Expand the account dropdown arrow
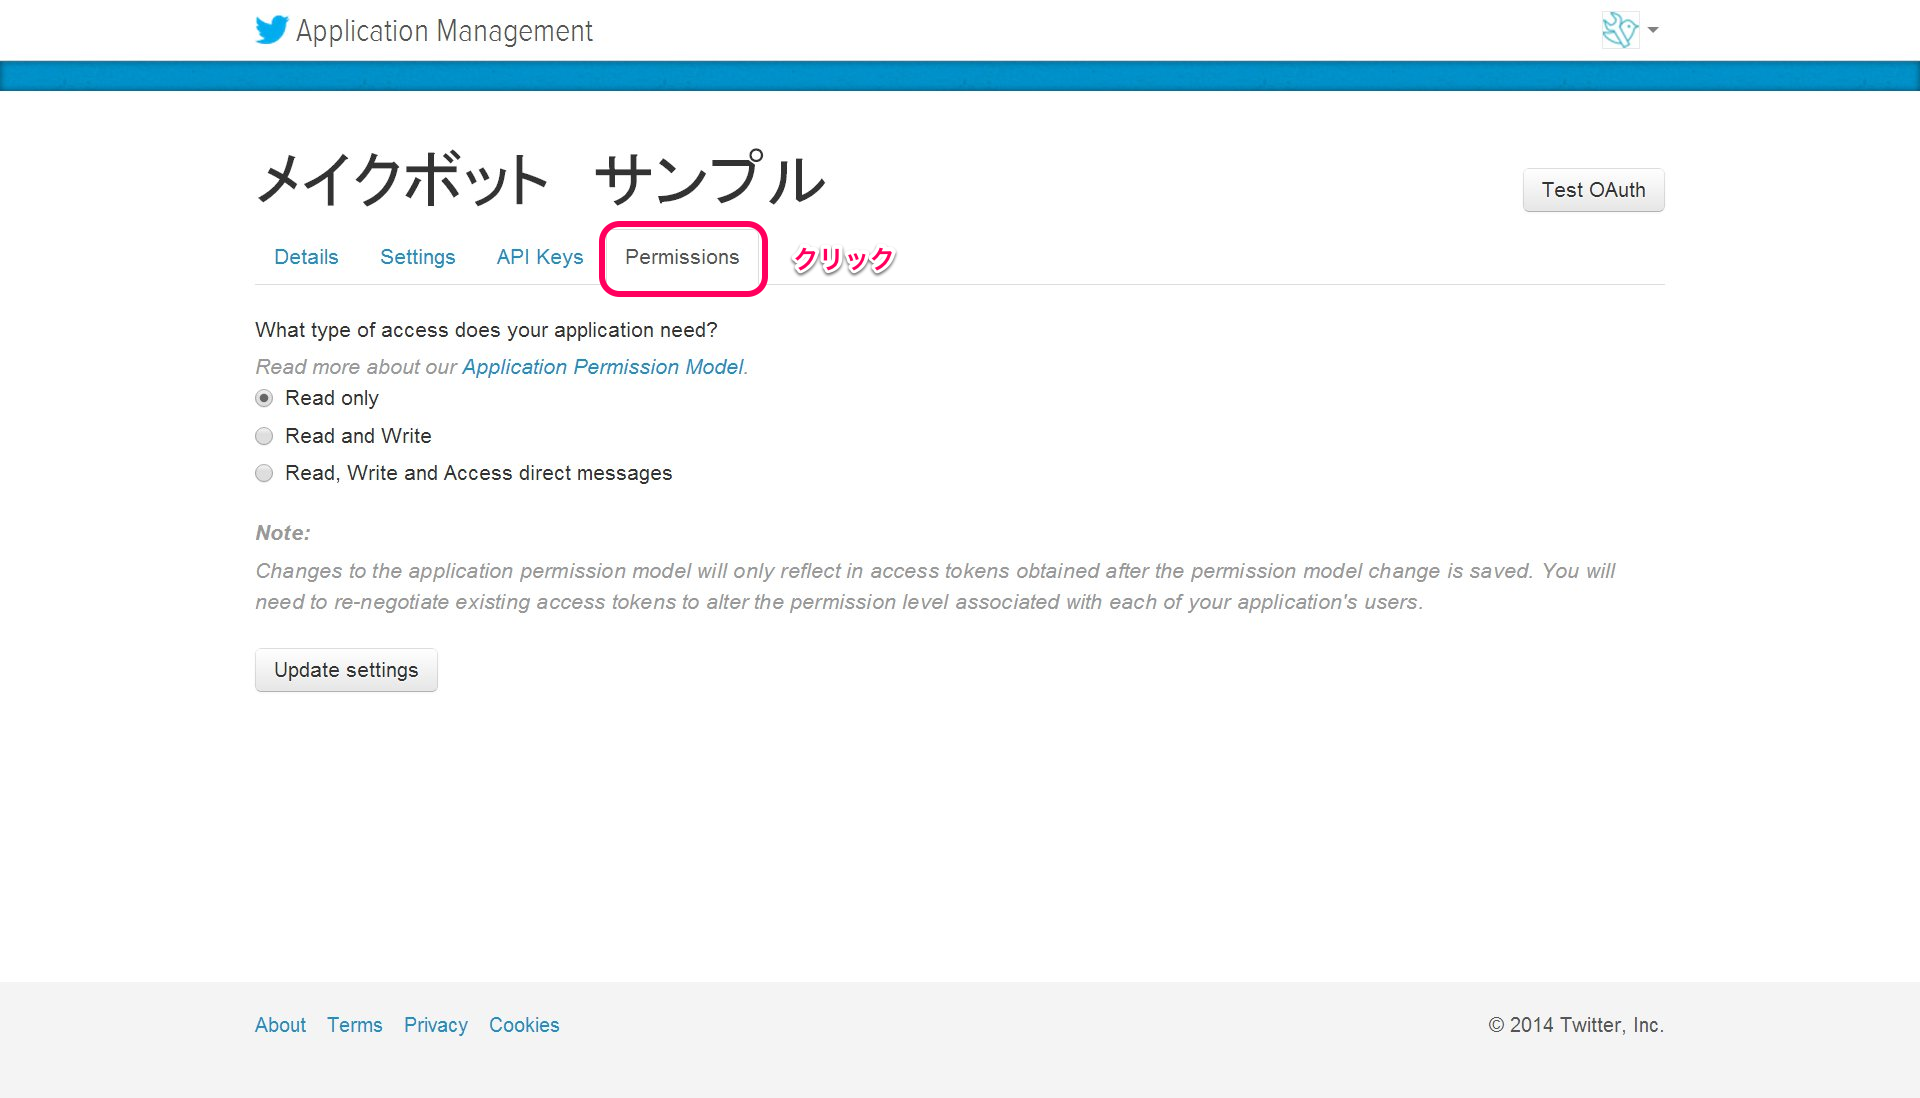The height and width of the screenshot is (1098, 1920). [x=1653, y=30]
